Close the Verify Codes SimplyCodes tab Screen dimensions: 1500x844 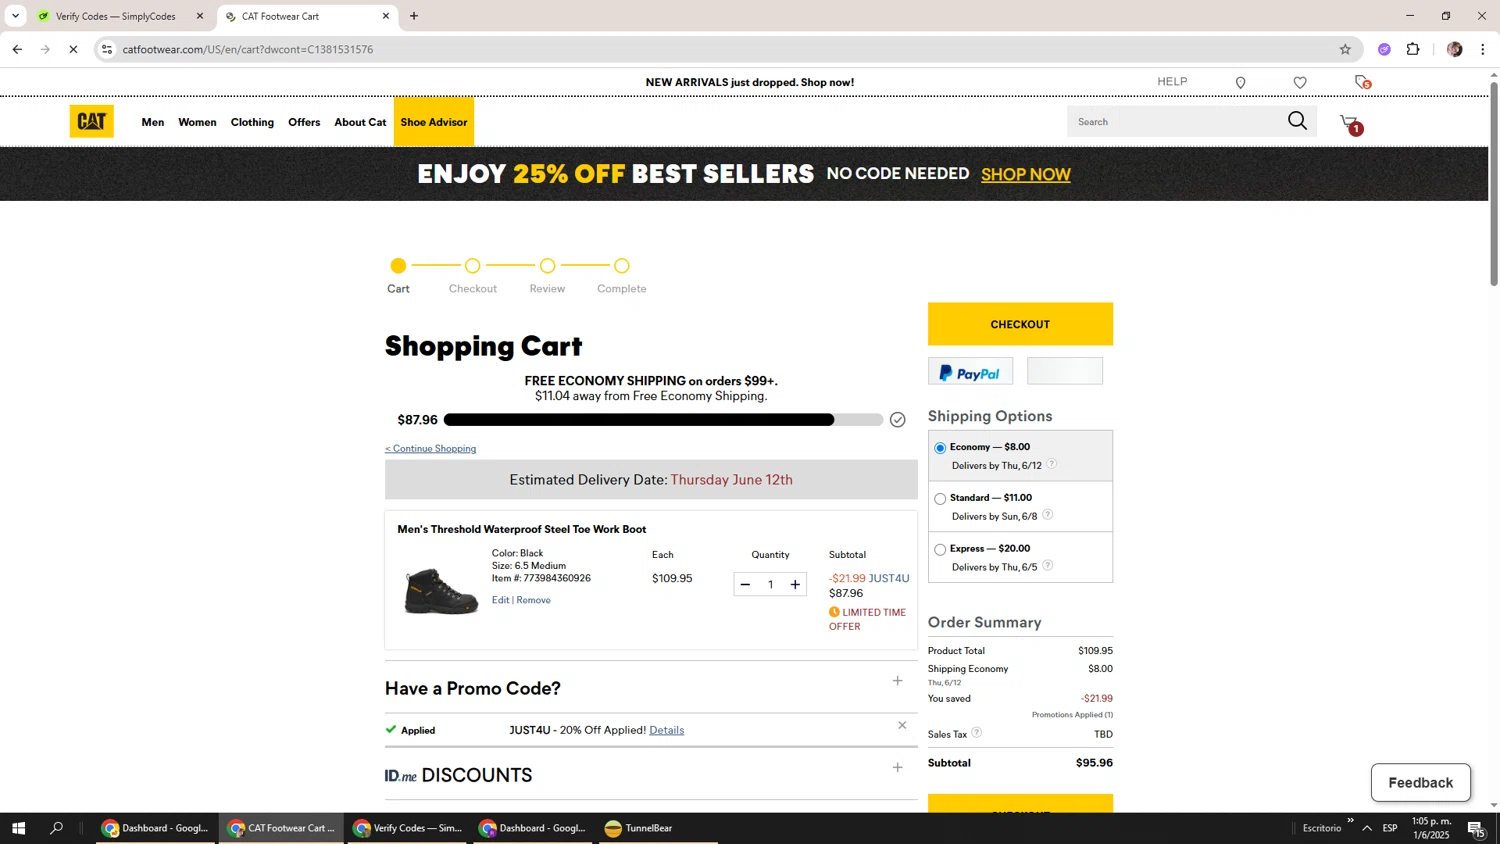click(199, 16)
